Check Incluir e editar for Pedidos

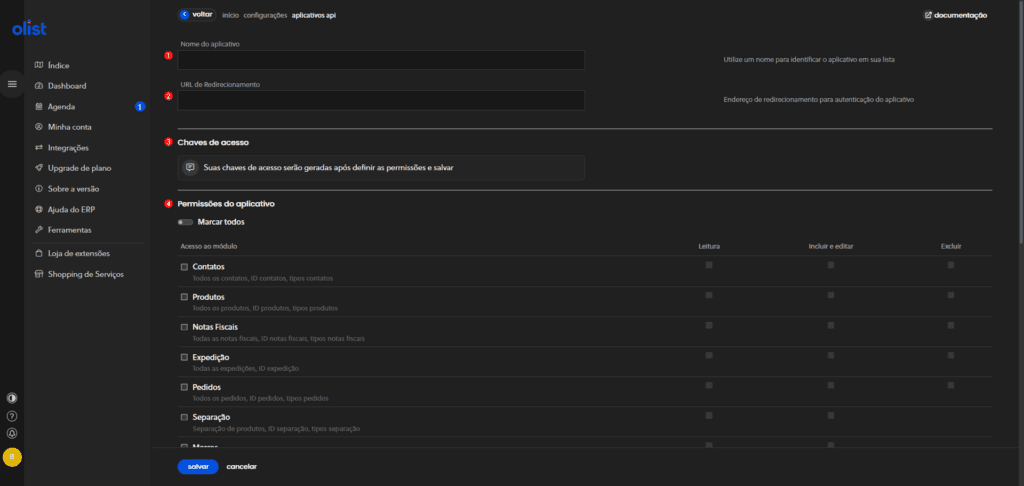[830, 385]
